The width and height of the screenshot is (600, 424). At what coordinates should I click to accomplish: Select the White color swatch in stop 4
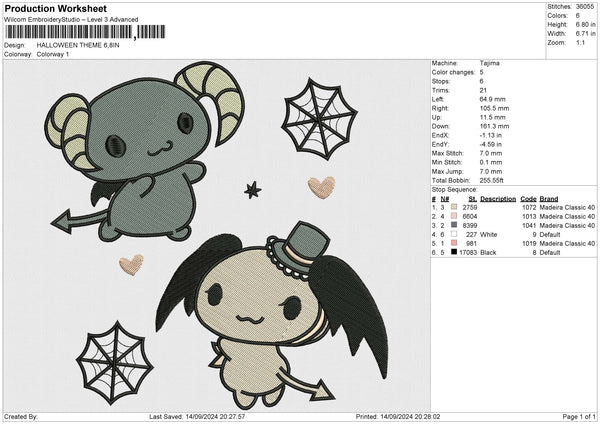454,234
